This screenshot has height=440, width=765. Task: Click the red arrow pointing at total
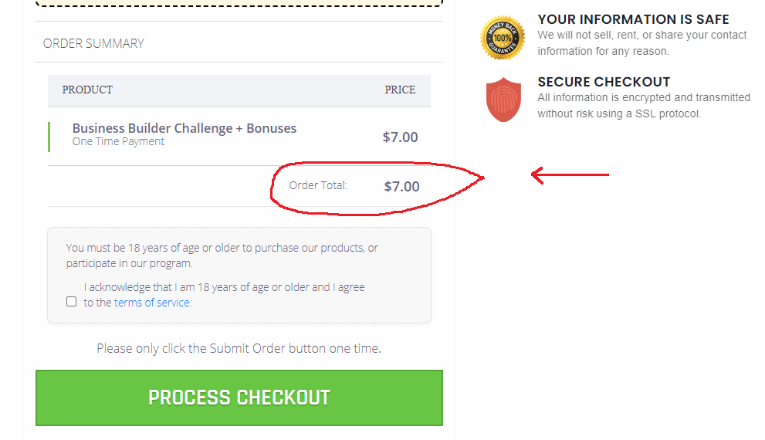tap(570, 175)
